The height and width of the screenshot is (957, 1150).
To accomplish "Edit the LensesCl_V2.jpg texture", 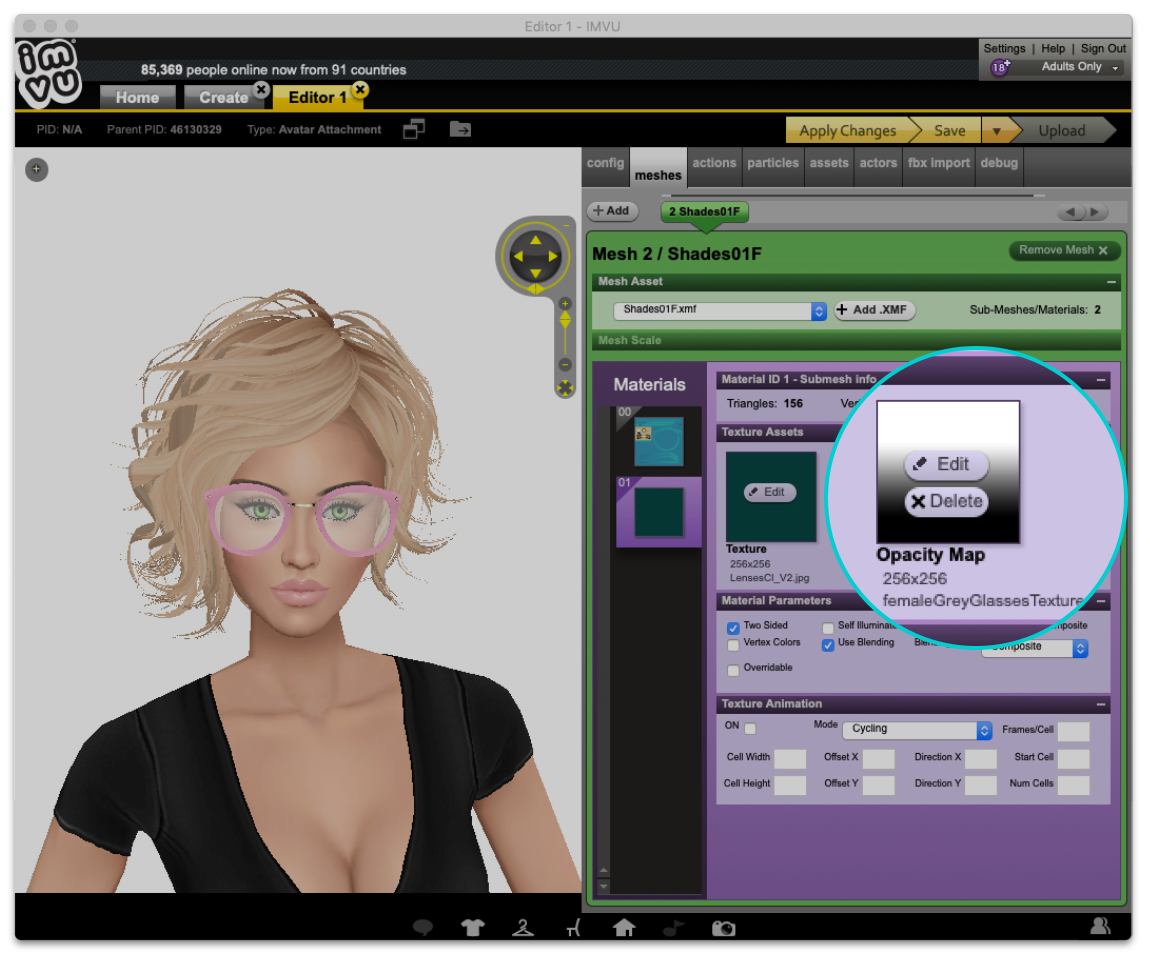I will click(769, 493).
